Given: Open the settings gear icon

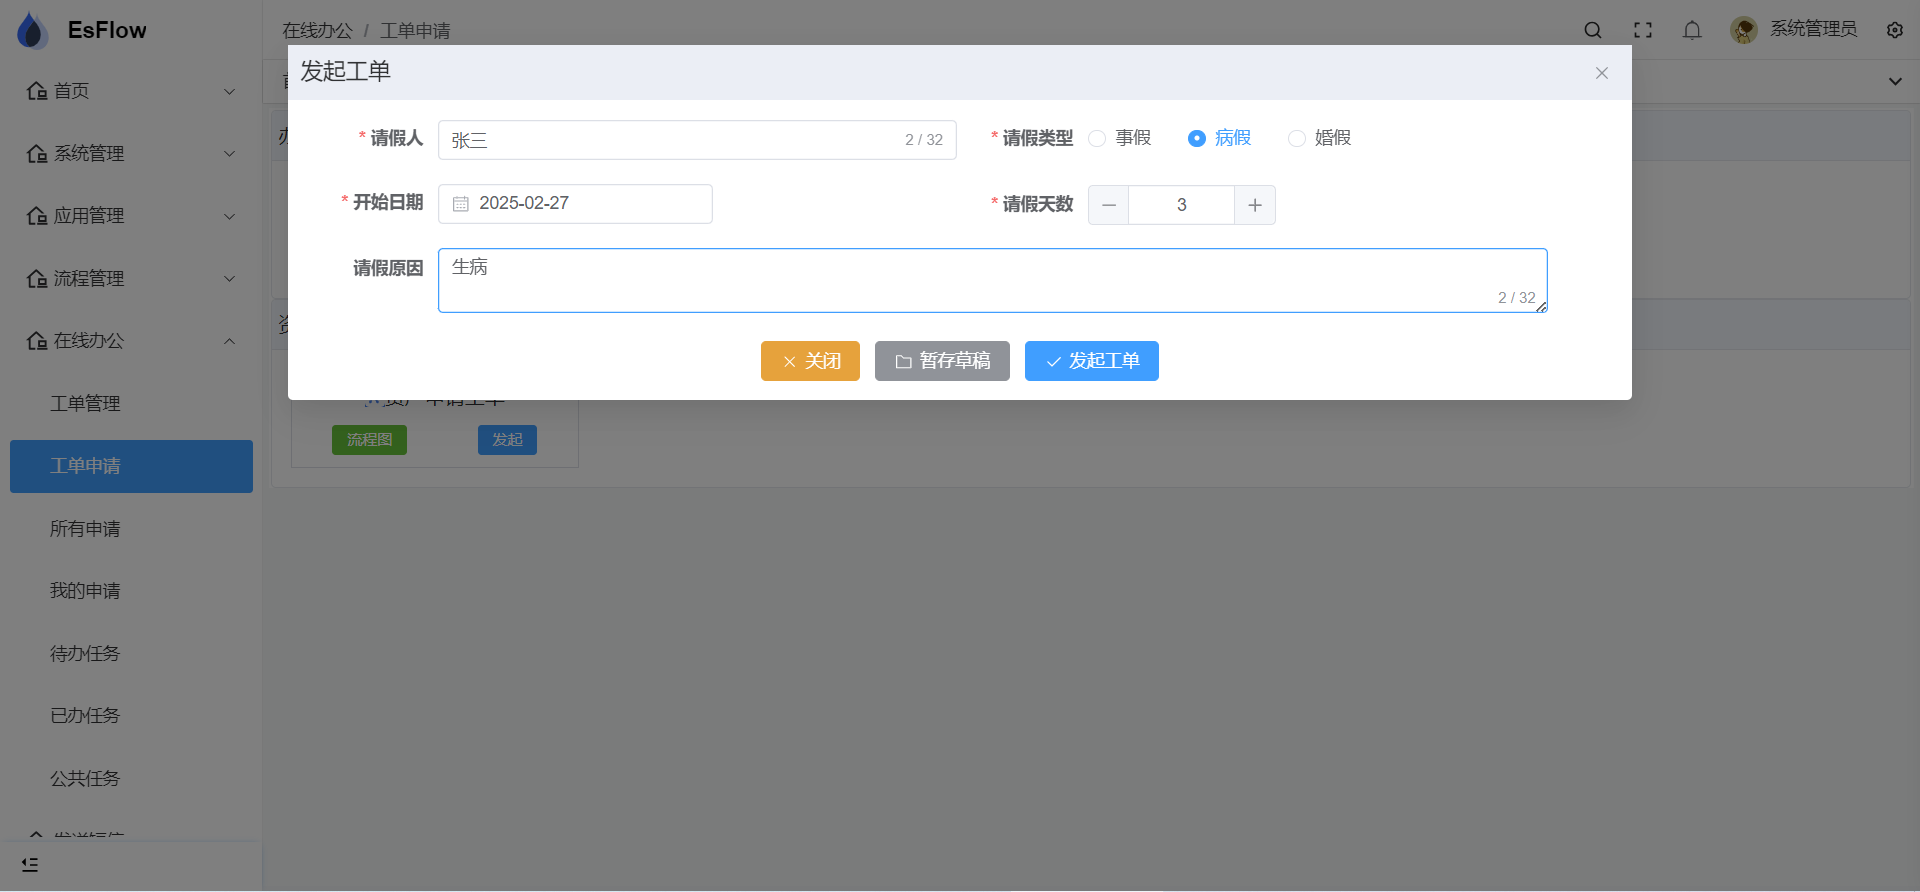Looking at the screenshot, I should (x=1895, y=30).
